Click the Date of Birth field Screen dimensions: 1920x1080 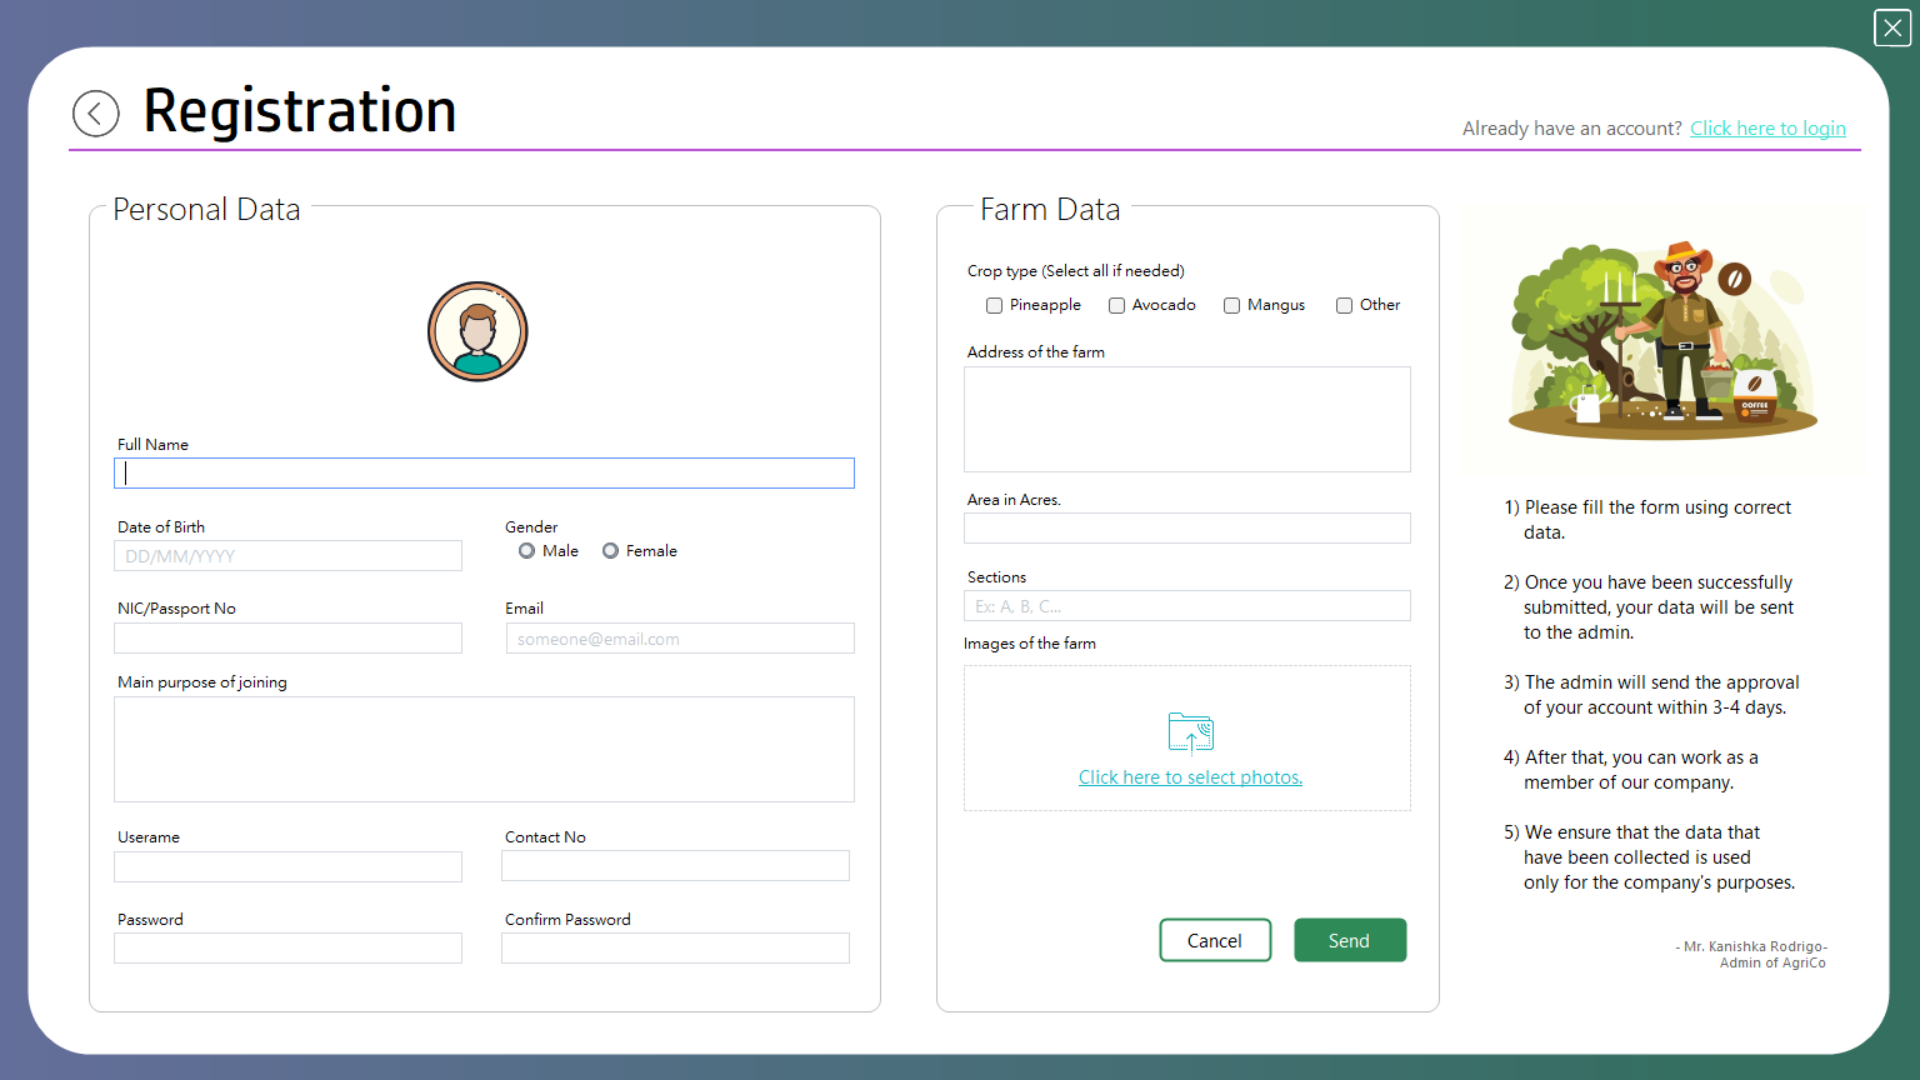coord(287,556)
